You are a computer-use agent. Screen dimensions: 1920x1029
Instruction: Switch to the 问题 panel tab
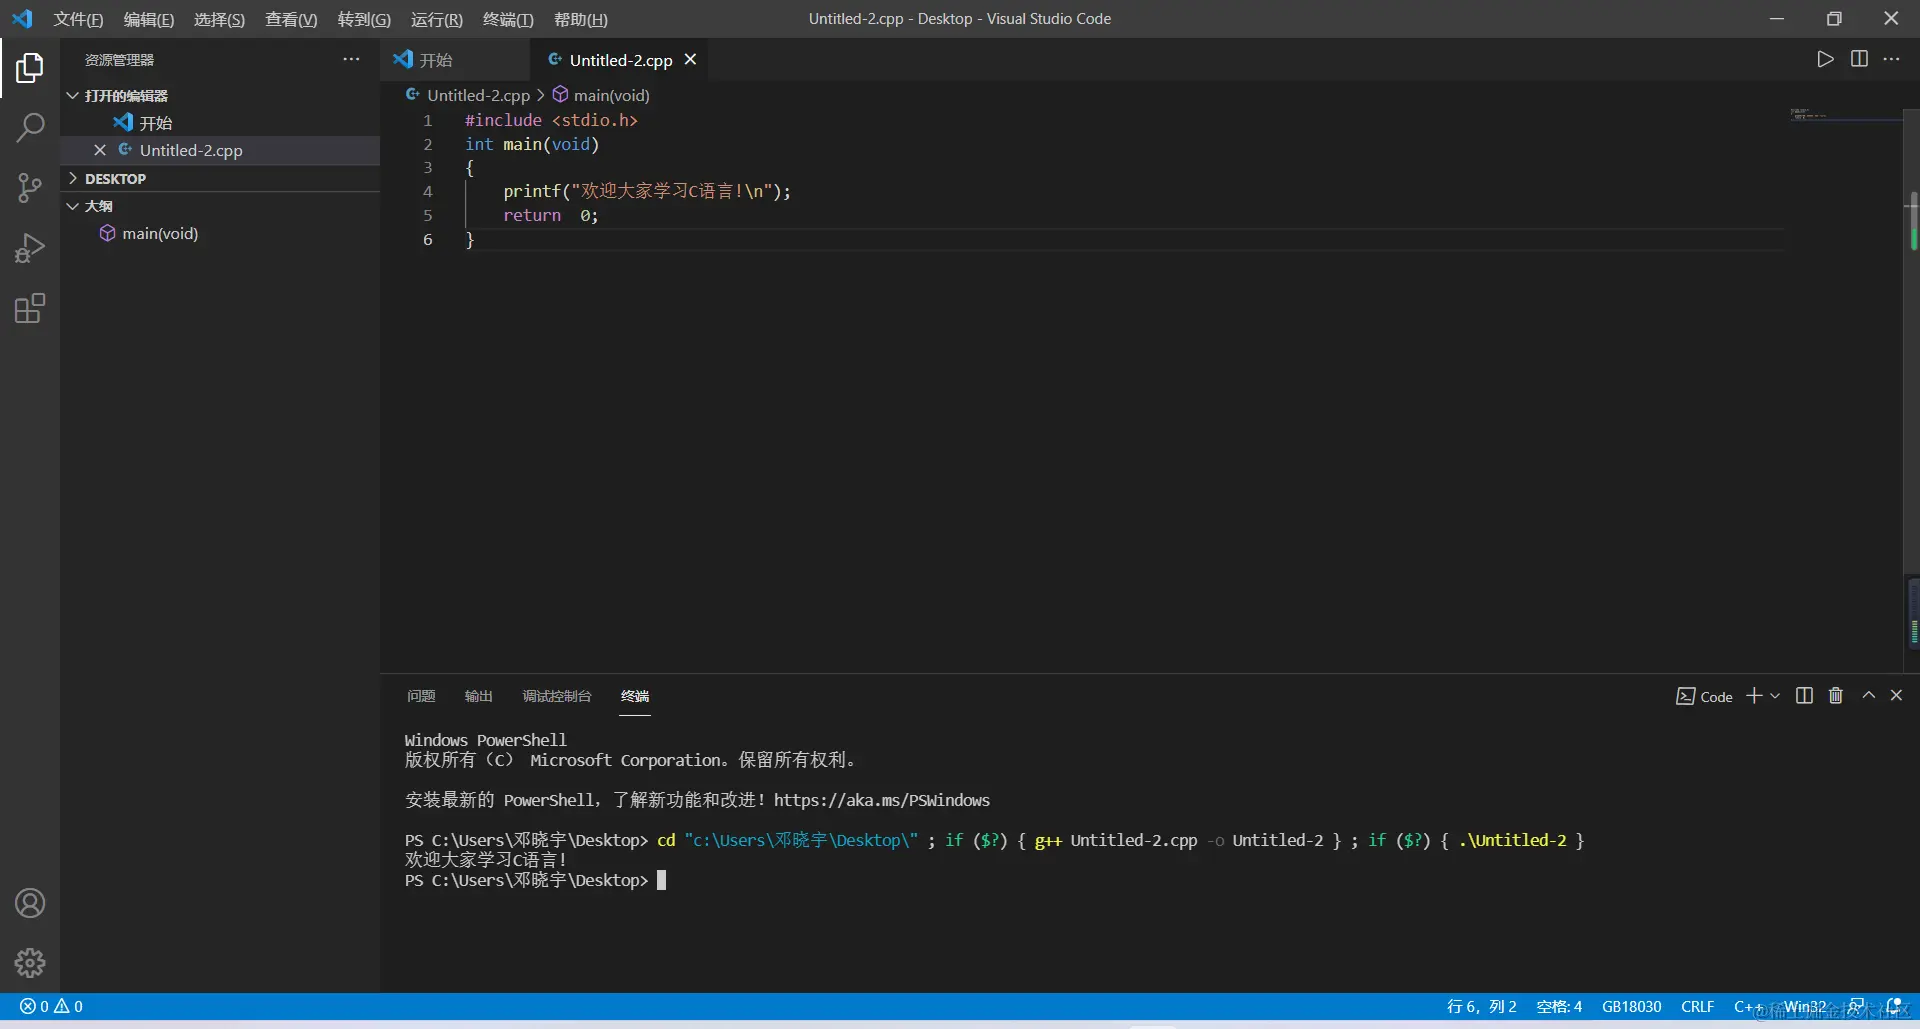421,696
